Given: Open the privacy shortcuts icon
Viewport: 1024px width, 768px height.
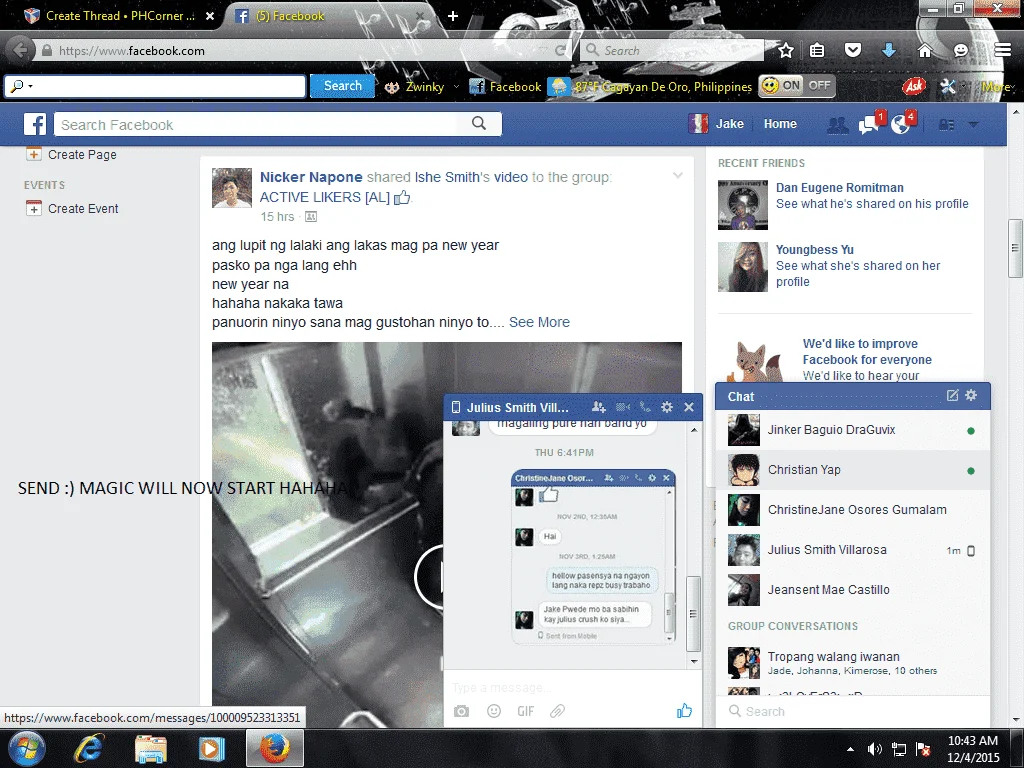Looking at the screenshot, I should (946, 125).
